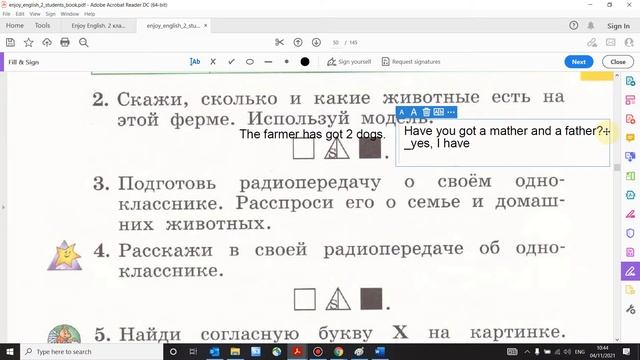640x360 pixels.
Task: Edit page number field showing 50
Action: (x=336, y=42)
